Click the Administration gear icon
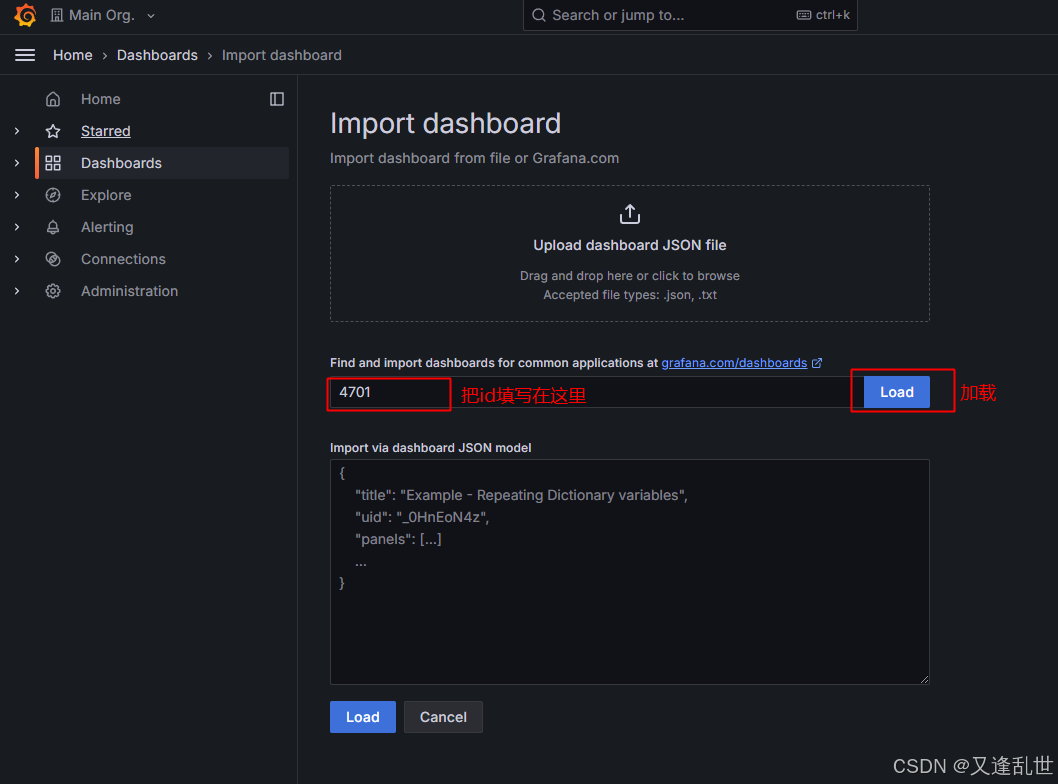The height and width of the screenshot is (784, 1058). pos(53,291)
